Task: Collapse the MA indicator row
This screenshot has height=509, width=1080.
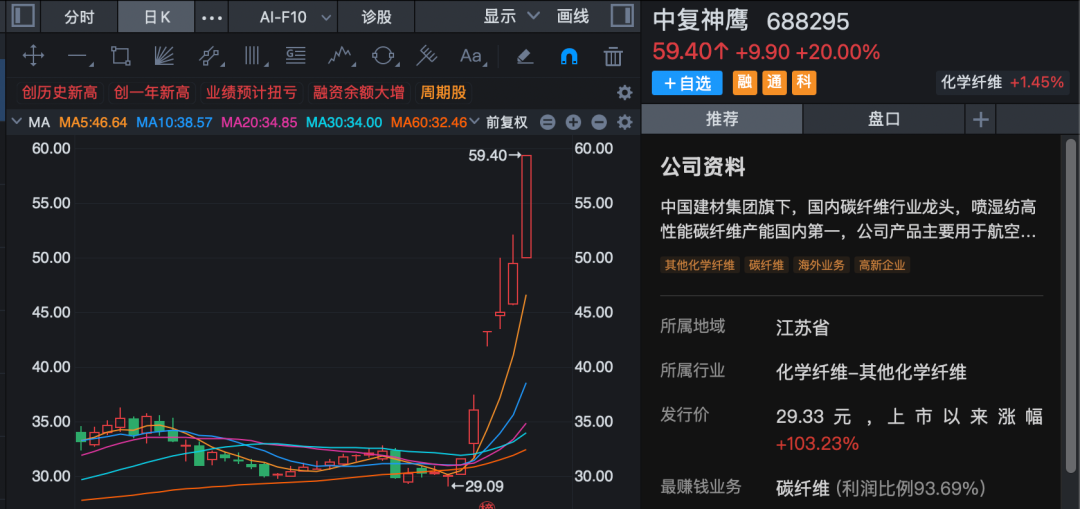Action: tap(16, 123)
